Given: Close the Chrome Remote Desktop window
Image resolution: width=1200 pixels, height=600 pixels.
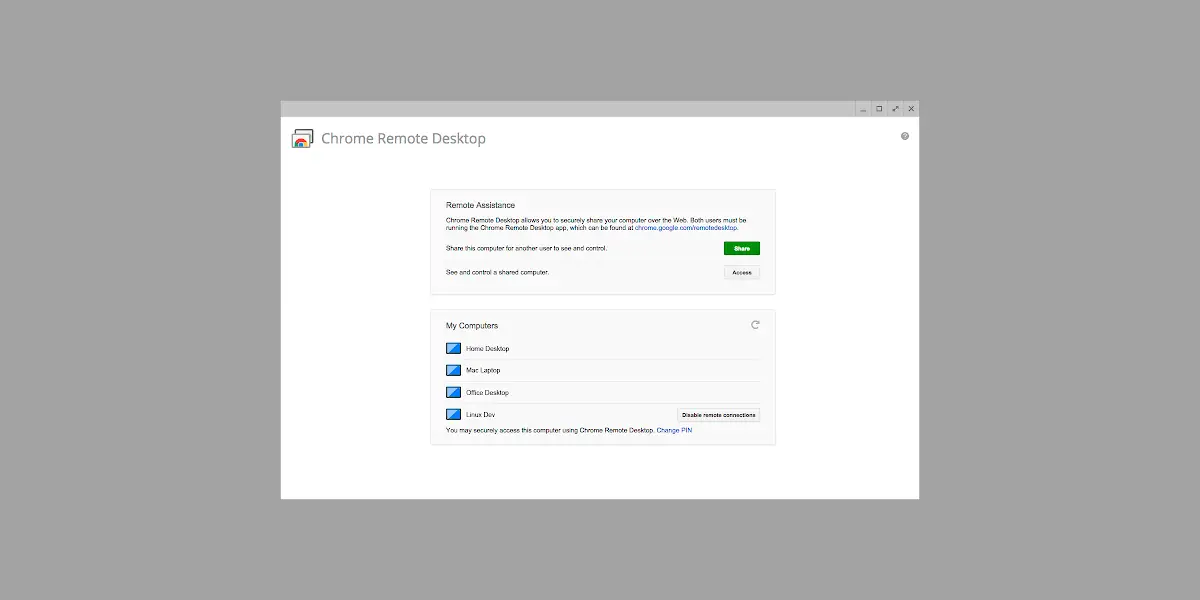Looking at the screenshot, I should (911, 109).
